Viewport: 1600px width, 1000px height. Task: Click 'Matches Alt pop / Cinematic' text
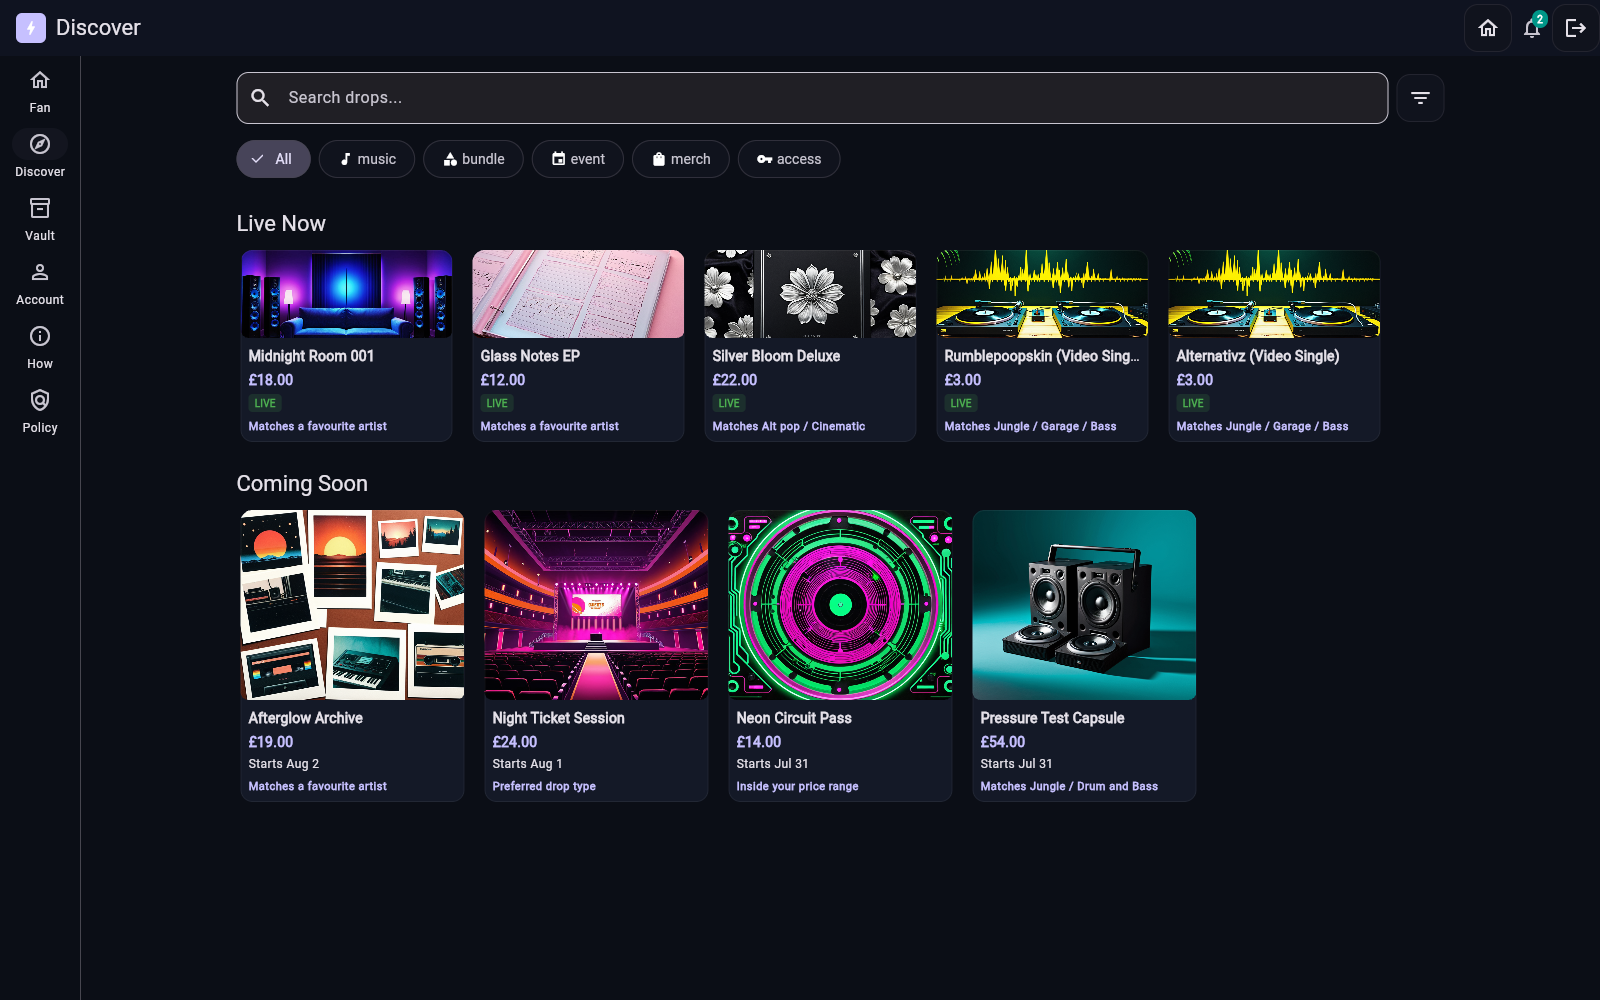coord(789,426)
